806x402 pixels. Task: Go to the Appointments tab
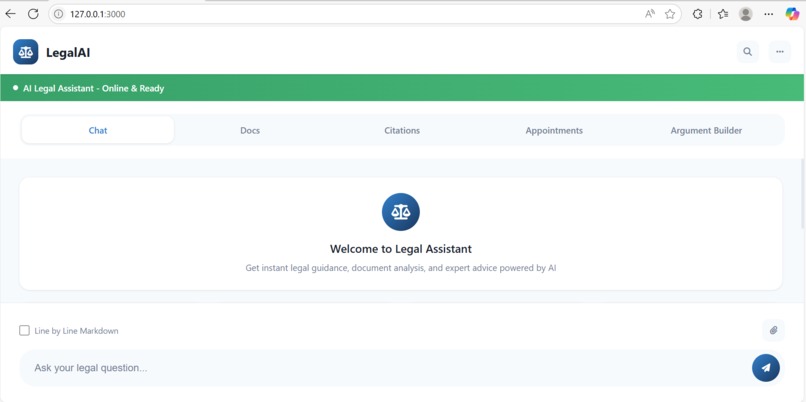554,130
